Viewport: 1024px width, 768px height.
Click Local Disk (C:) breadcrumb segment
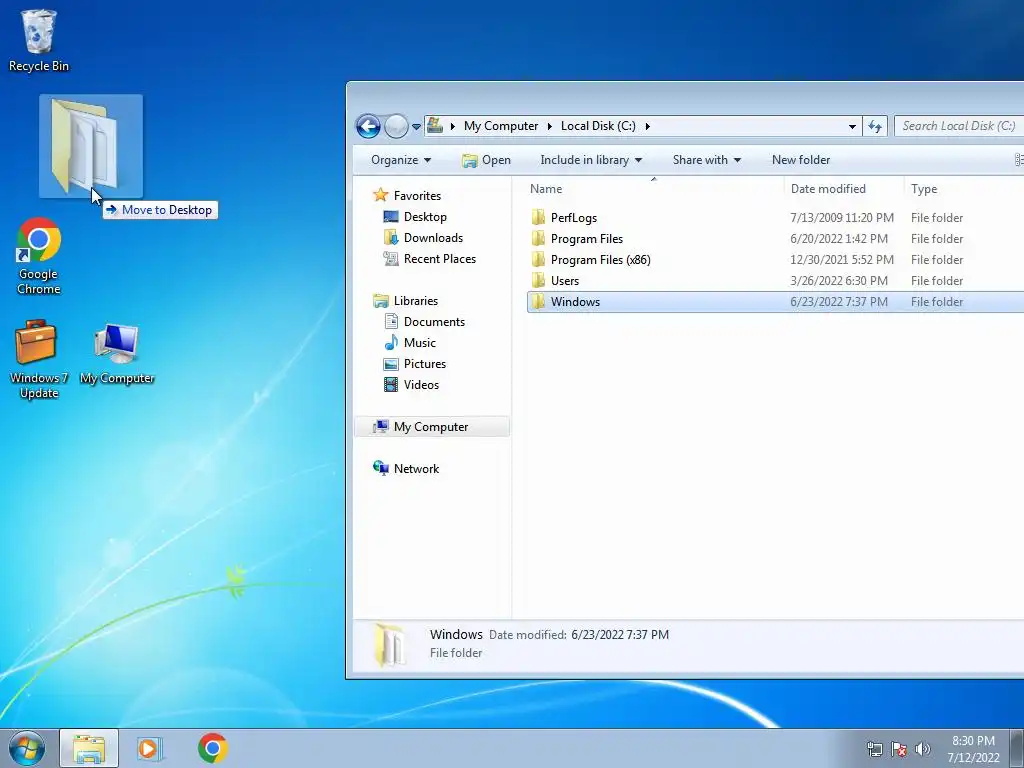click(598, 126)
